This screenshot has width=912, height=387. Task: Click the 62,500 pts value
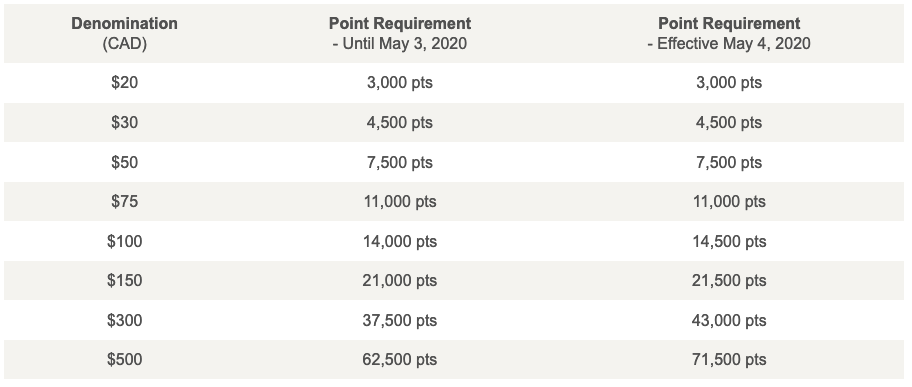(x=400, y=360)
